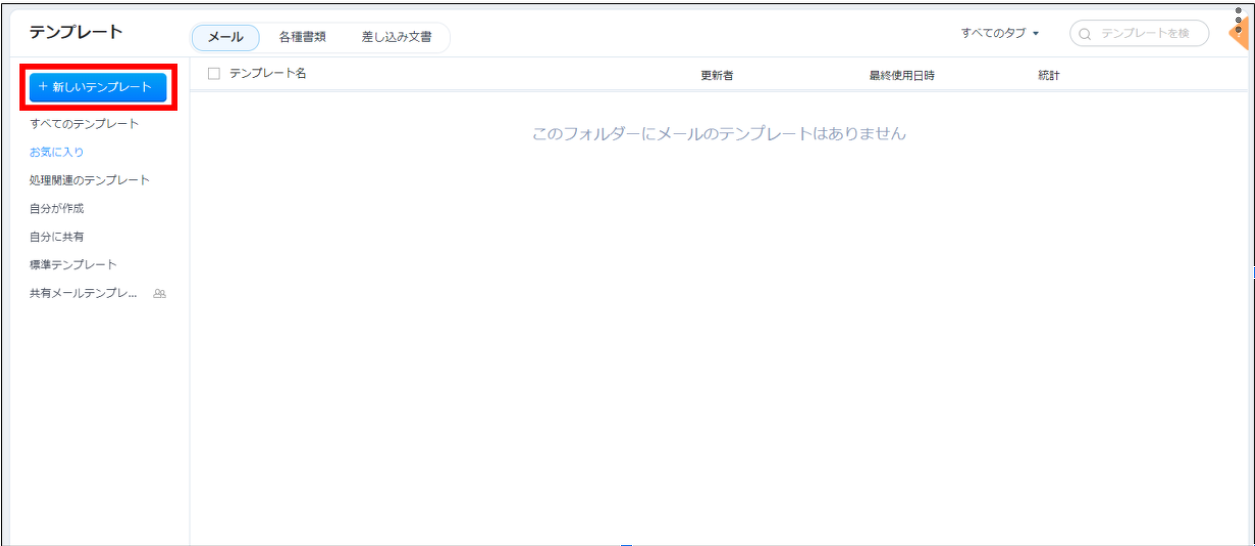
Task: Click the 統計 column header
Action: [1049, 76]
